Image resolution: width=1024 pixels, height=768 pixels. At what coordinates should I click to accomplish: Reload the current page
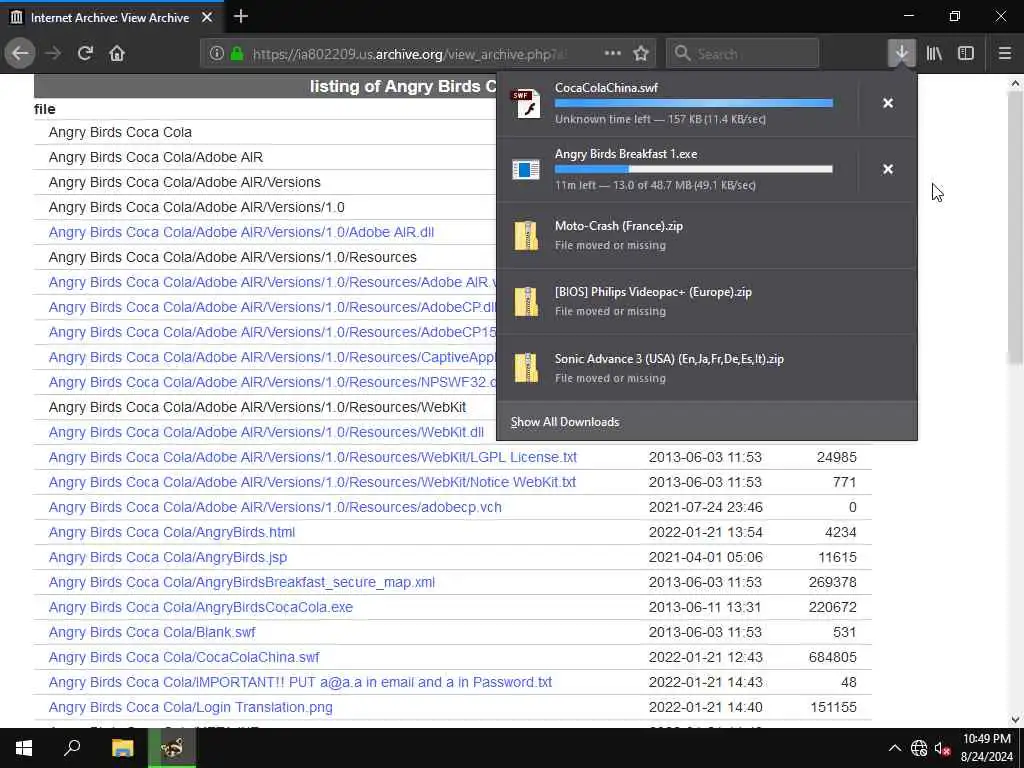[x=85, y=54]
